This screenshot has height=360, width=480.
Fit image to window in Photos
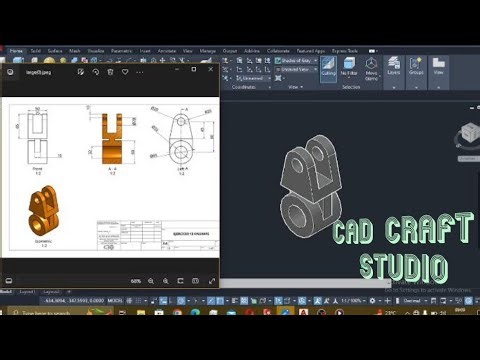(180, 281)
